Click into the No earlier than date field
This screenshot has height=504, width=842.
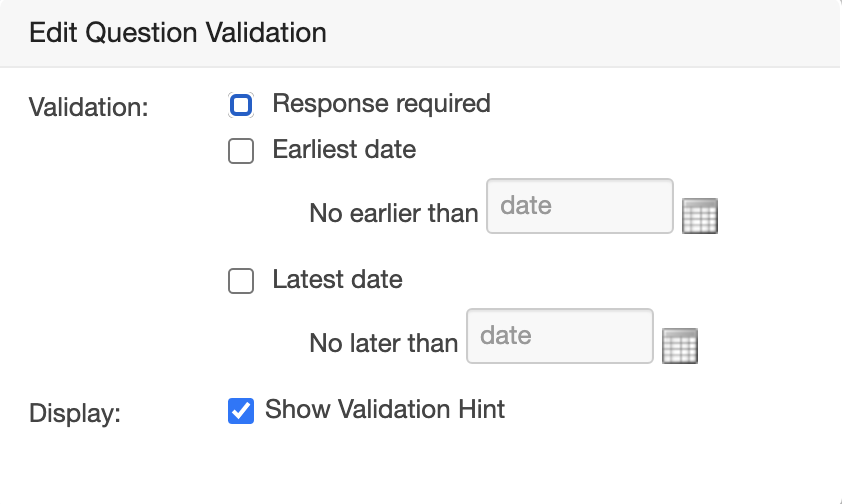(x=579, y=206)
